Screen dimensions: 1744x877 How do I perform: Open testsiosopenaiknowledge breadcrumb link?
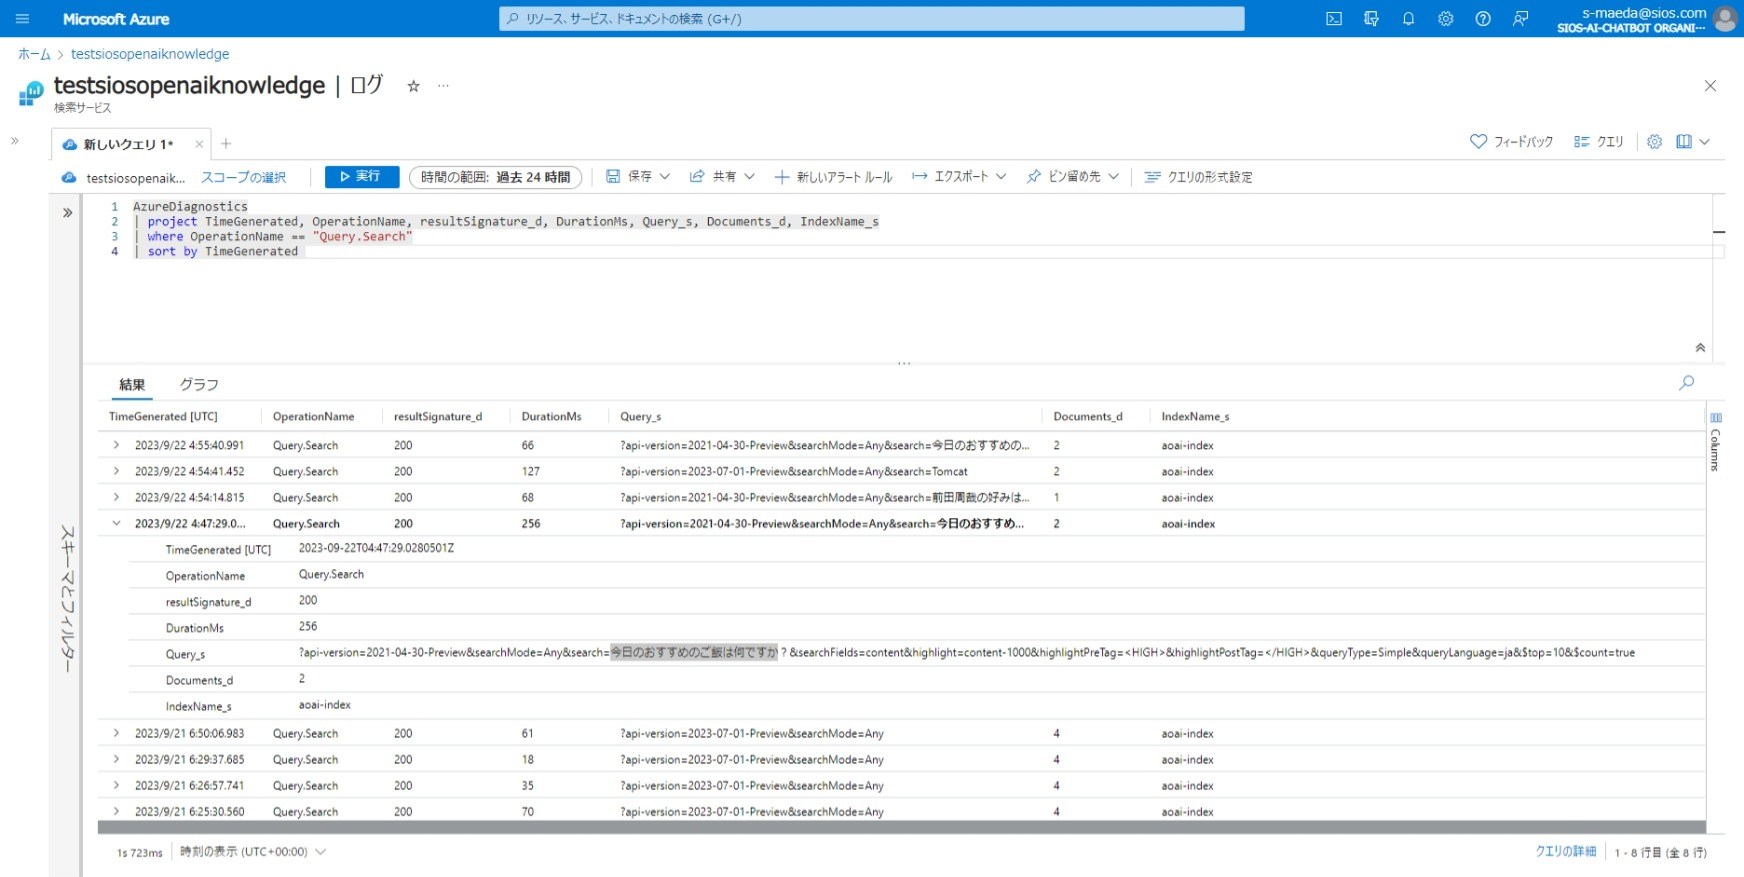coord(150,54)
